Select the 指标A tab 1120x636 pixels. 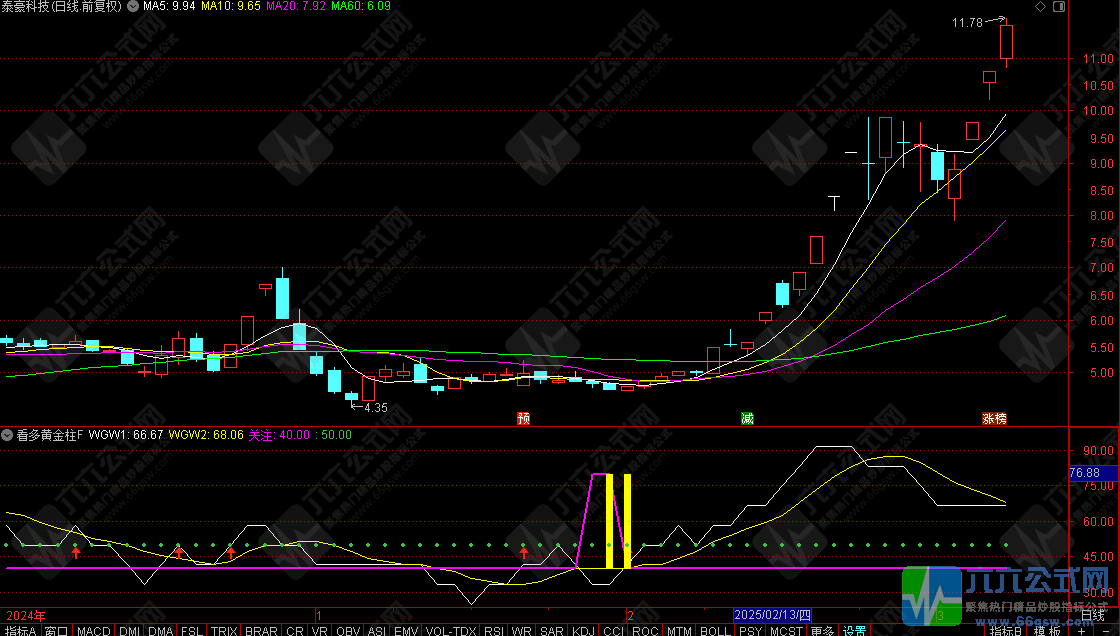20,630
